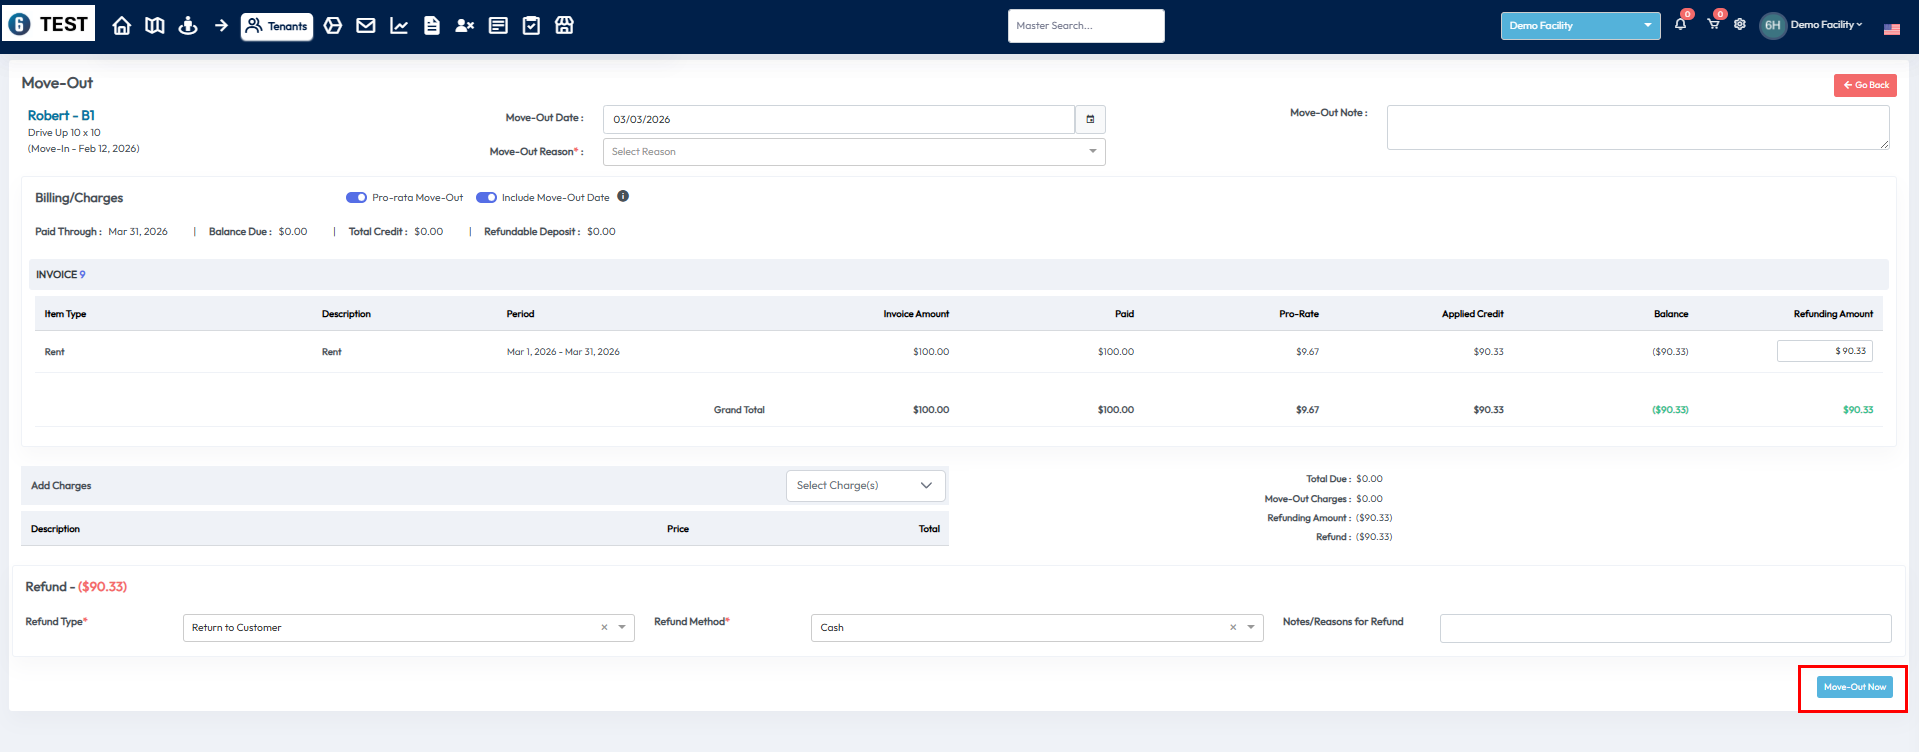Viewport: 1919px width, 752px height.
Task: Open the Demo Facility user menu
Action: point(1825,25)
